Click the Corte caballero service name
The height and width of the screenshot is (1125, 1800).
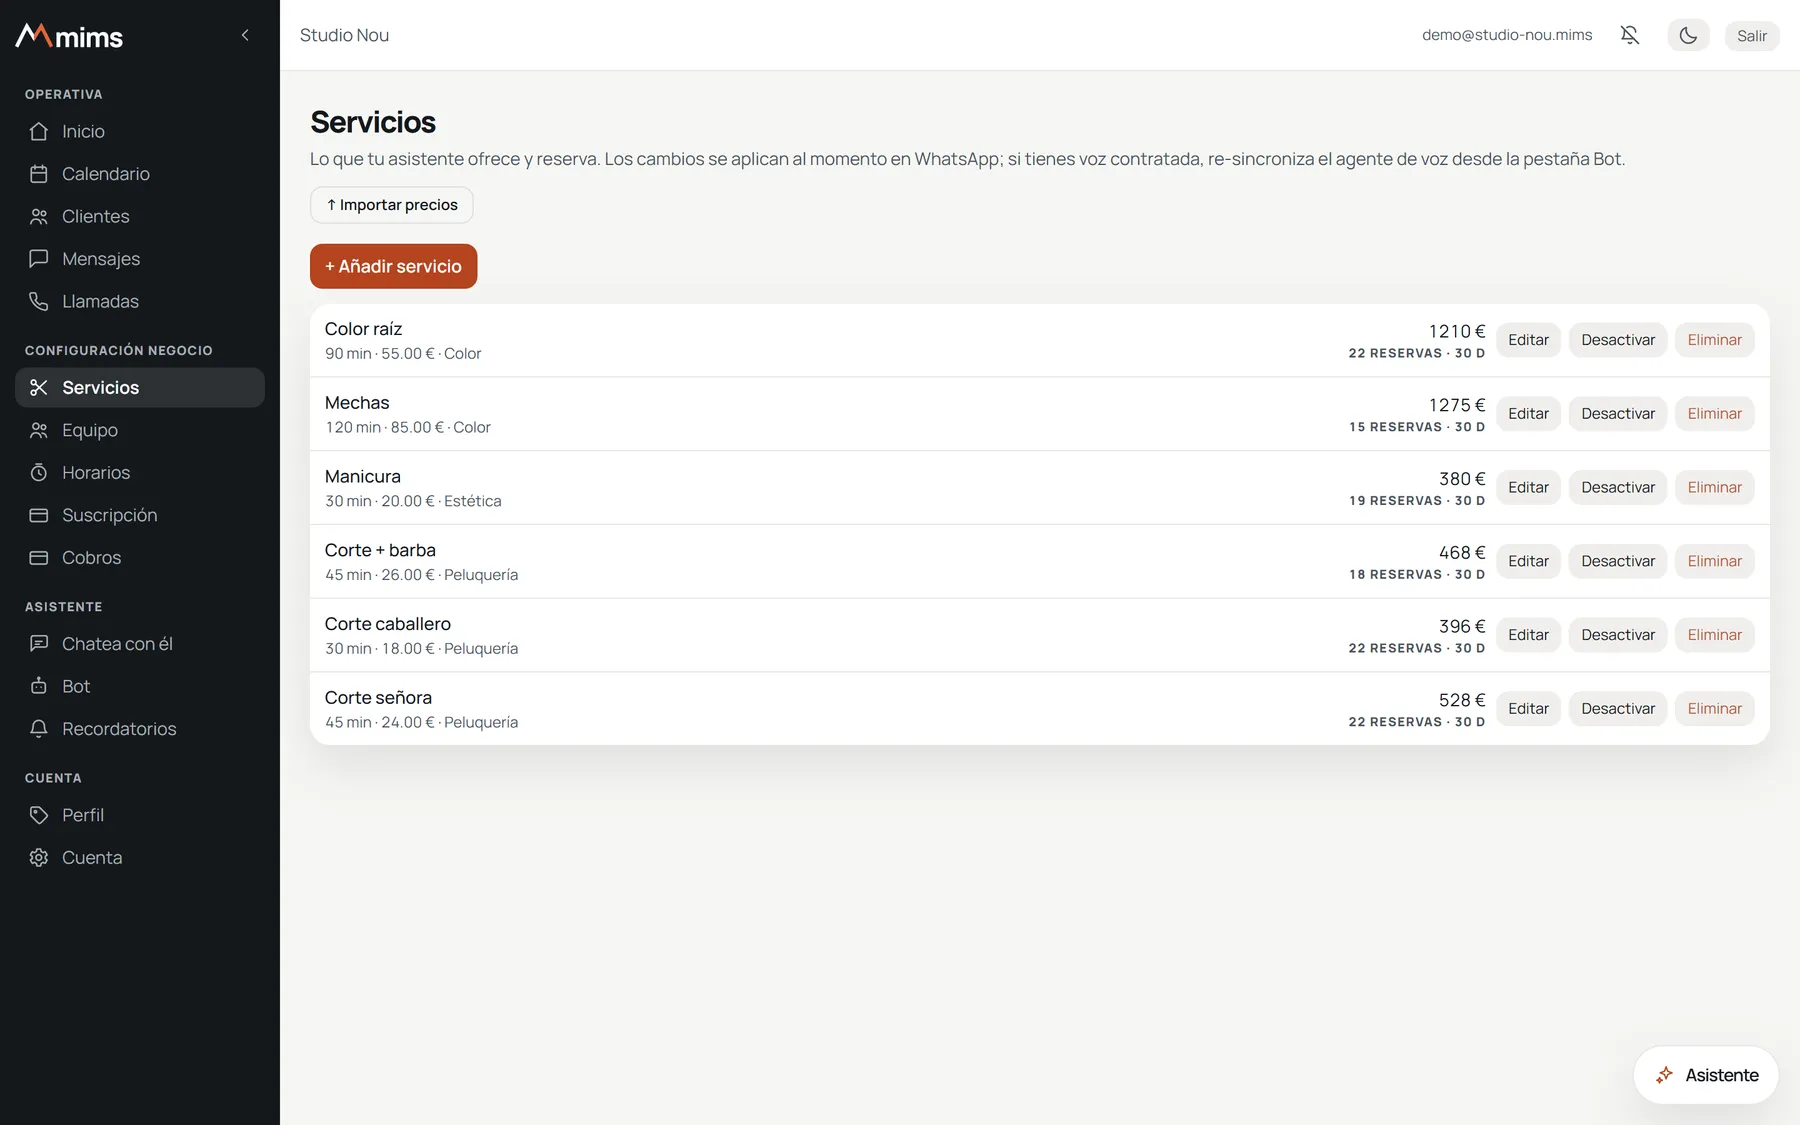click(x=388, y=624)
